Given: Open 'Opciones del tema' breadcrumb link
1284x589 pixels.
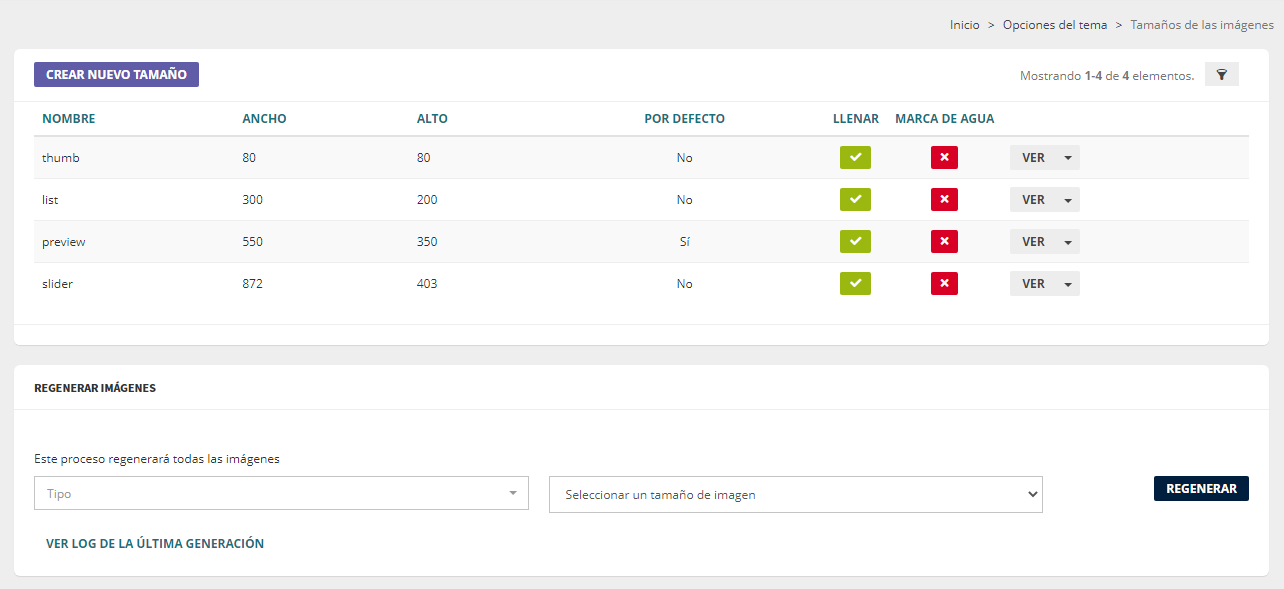Looking at the screenshot, I should point(1055,25).
